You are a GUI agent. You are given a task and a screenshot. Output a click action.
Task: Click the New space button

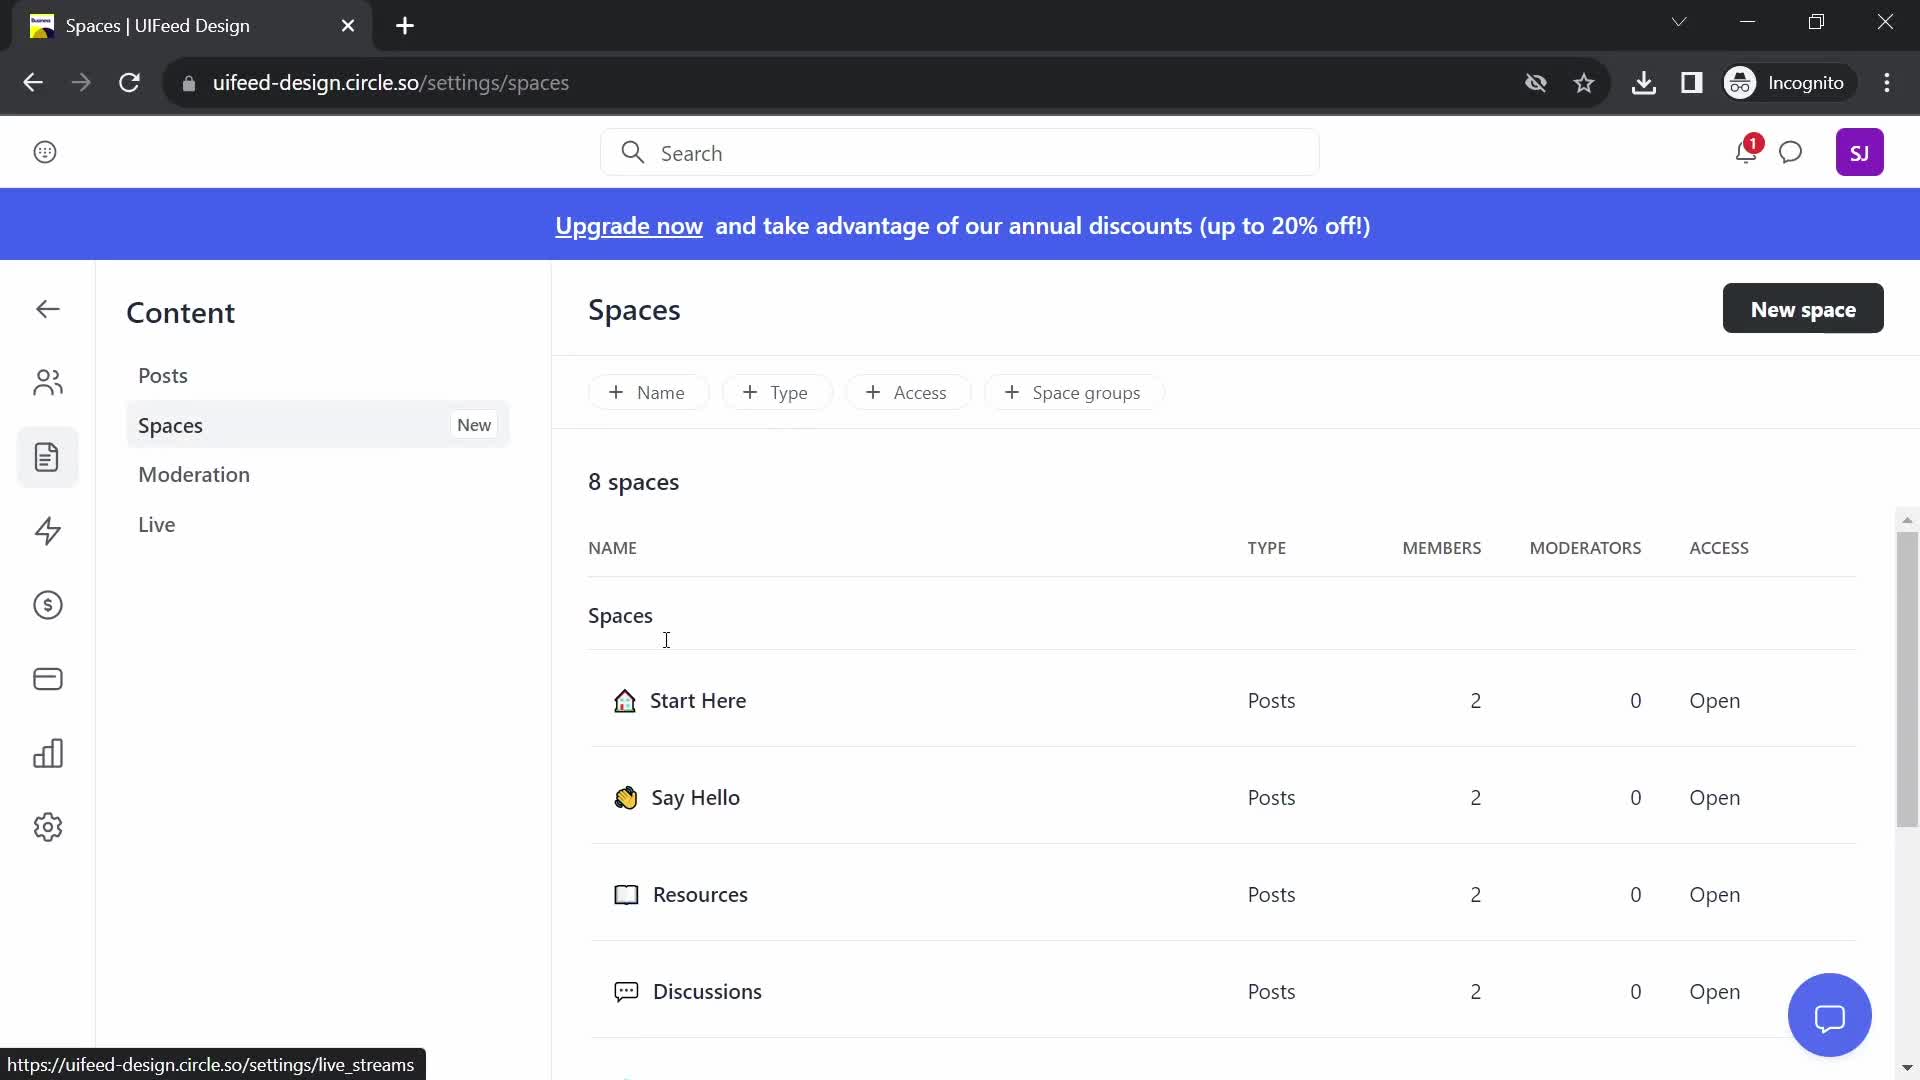pyautogui.click(x=1803, y=309)
